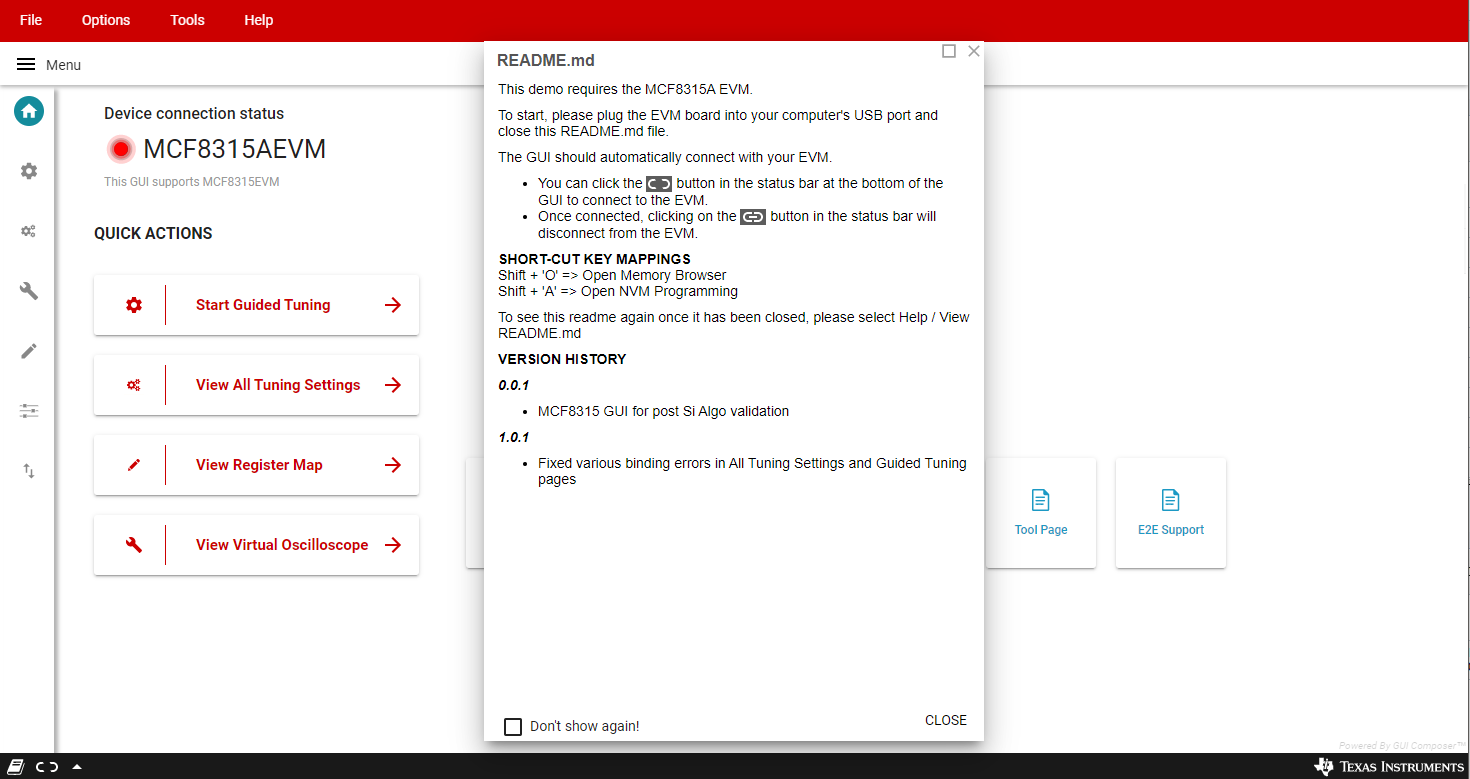Click the Home icon in sidebar
Viewport: 1470px width, 779px height.
click(29, 111)
